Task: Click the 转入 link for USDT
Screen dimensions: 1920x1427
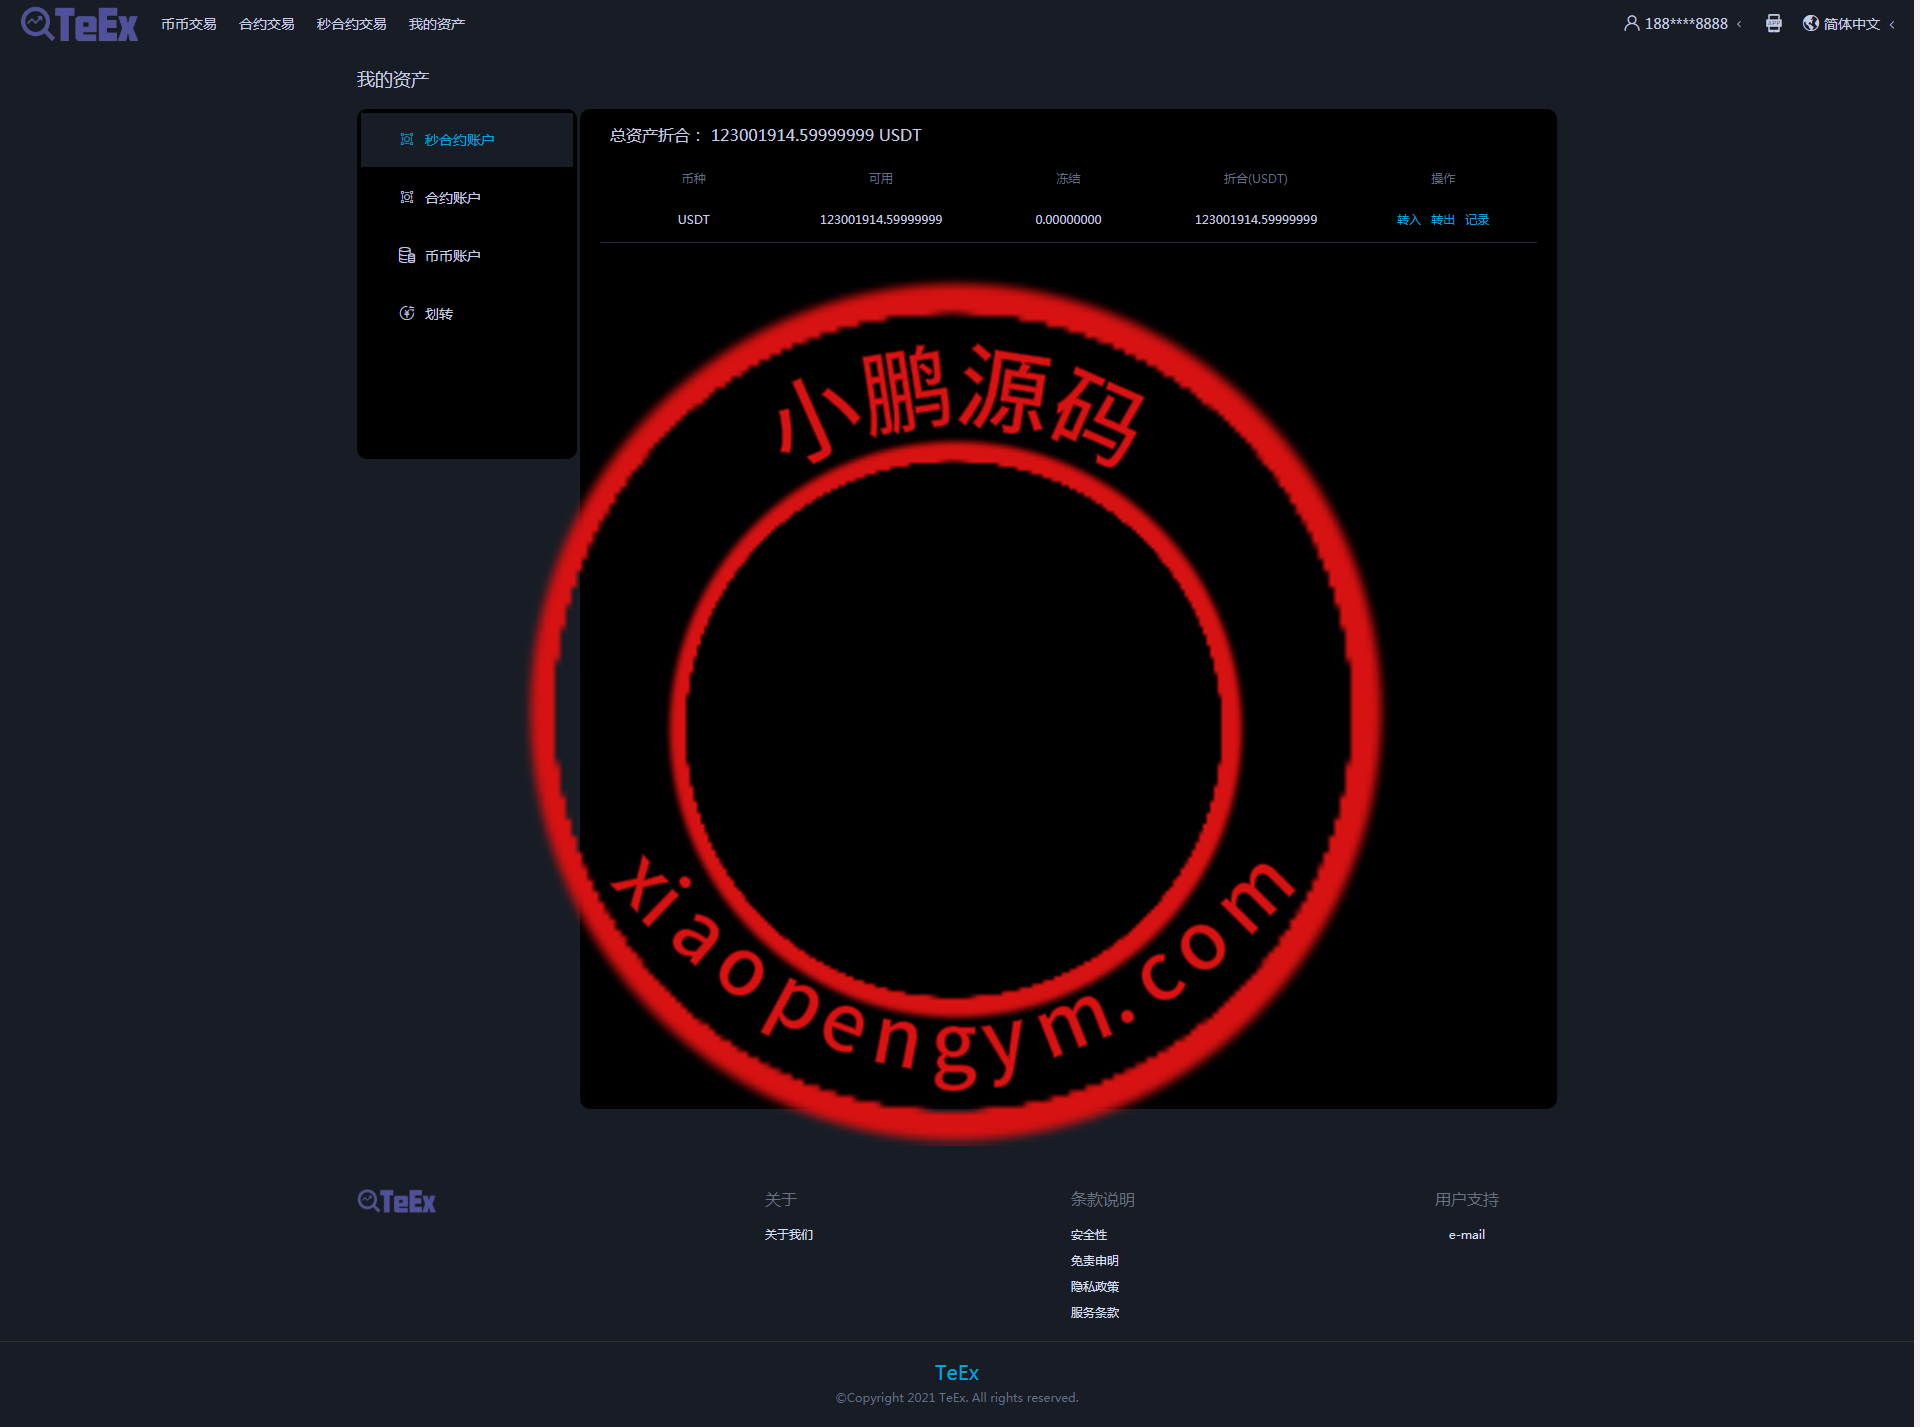Action: [1409, 219]
